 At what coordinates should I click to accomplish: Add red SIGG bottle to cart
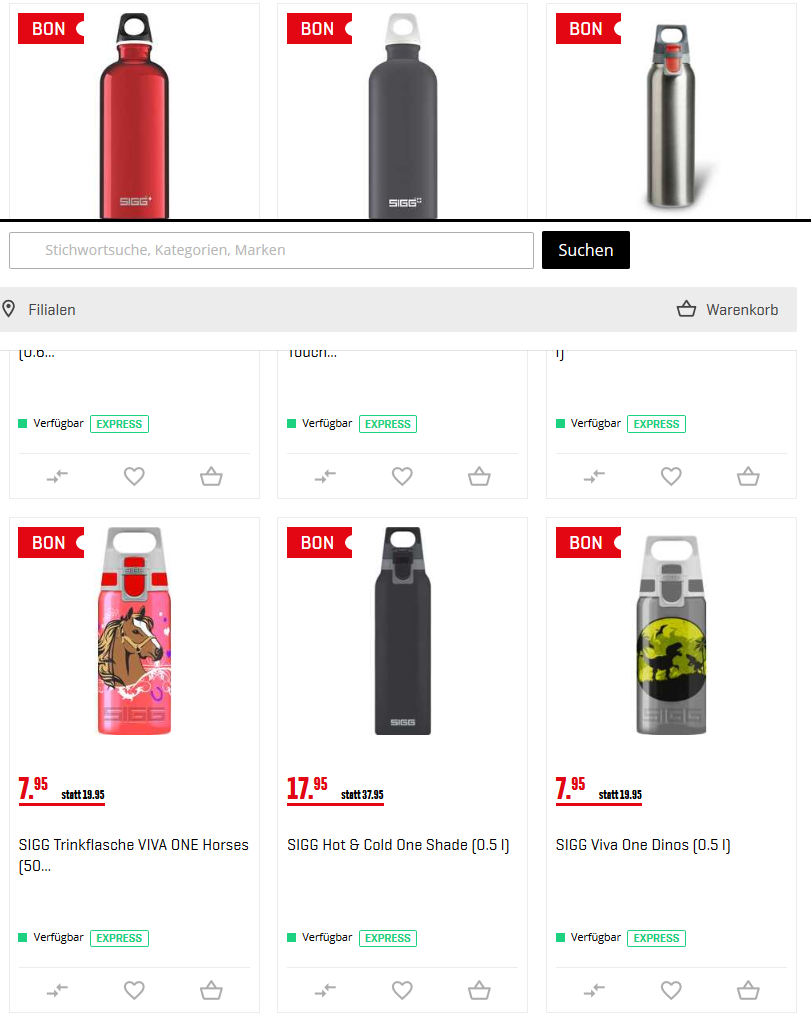point(211,476)
